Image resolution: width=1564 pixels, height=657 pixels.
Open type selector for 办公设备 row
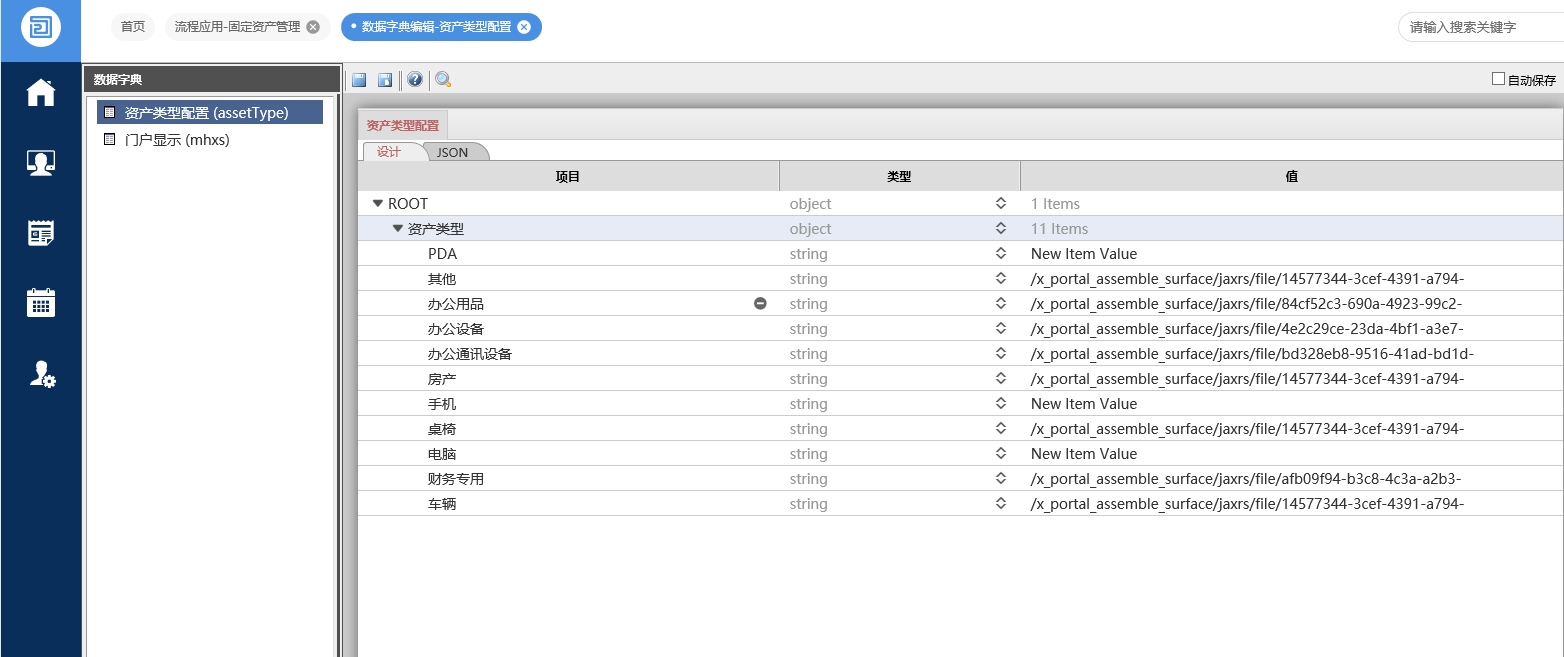[1001, 328]
